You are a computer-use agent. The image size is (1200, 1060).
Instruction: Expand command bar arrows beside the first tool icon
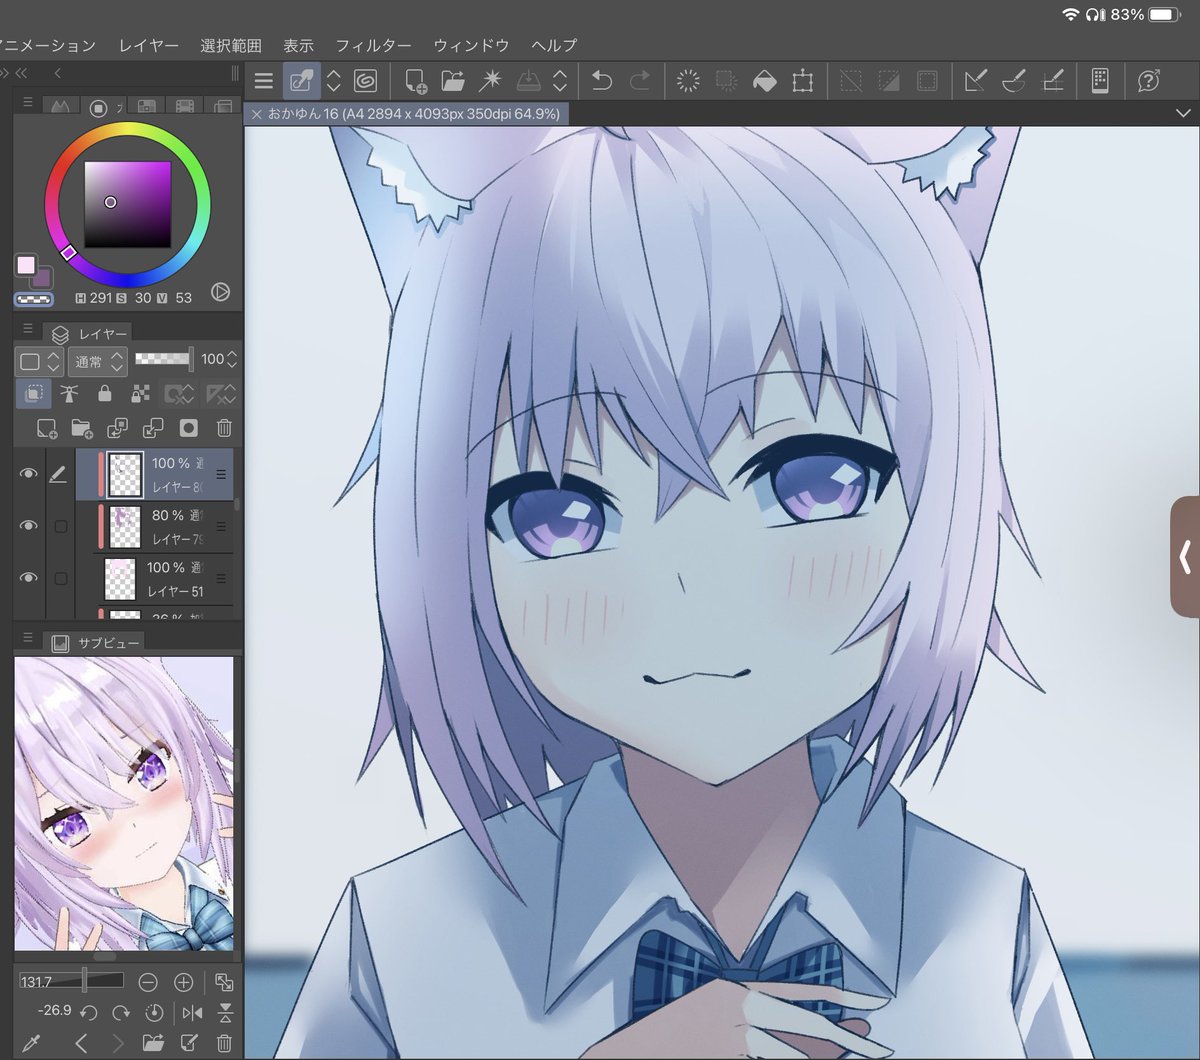pyautogui.click(x=334, y=81)
